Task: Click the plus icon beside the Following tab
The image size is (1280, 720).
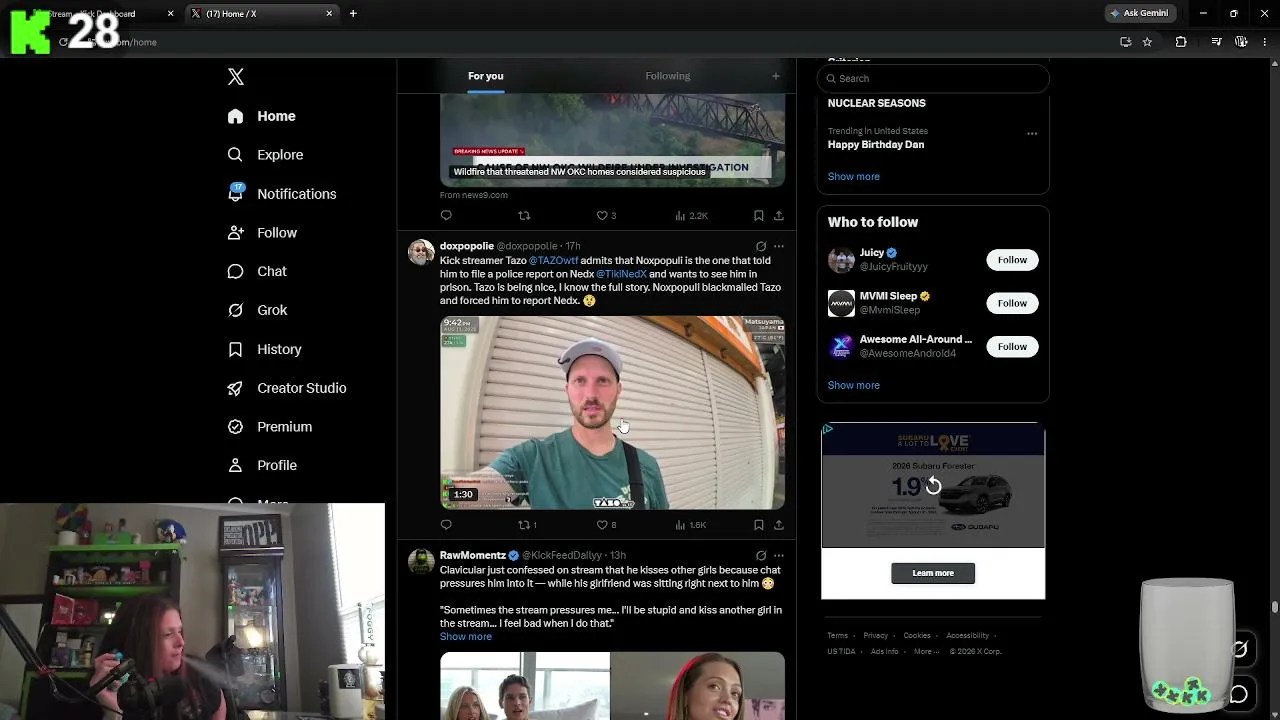Action: (775, 76)
